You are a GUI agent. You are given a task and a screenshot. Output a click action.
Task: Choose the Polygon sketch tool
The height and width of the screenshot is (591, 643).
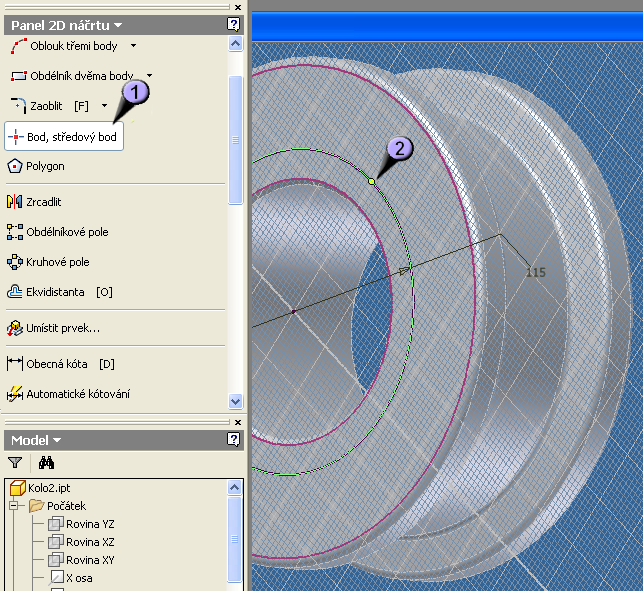45,166
